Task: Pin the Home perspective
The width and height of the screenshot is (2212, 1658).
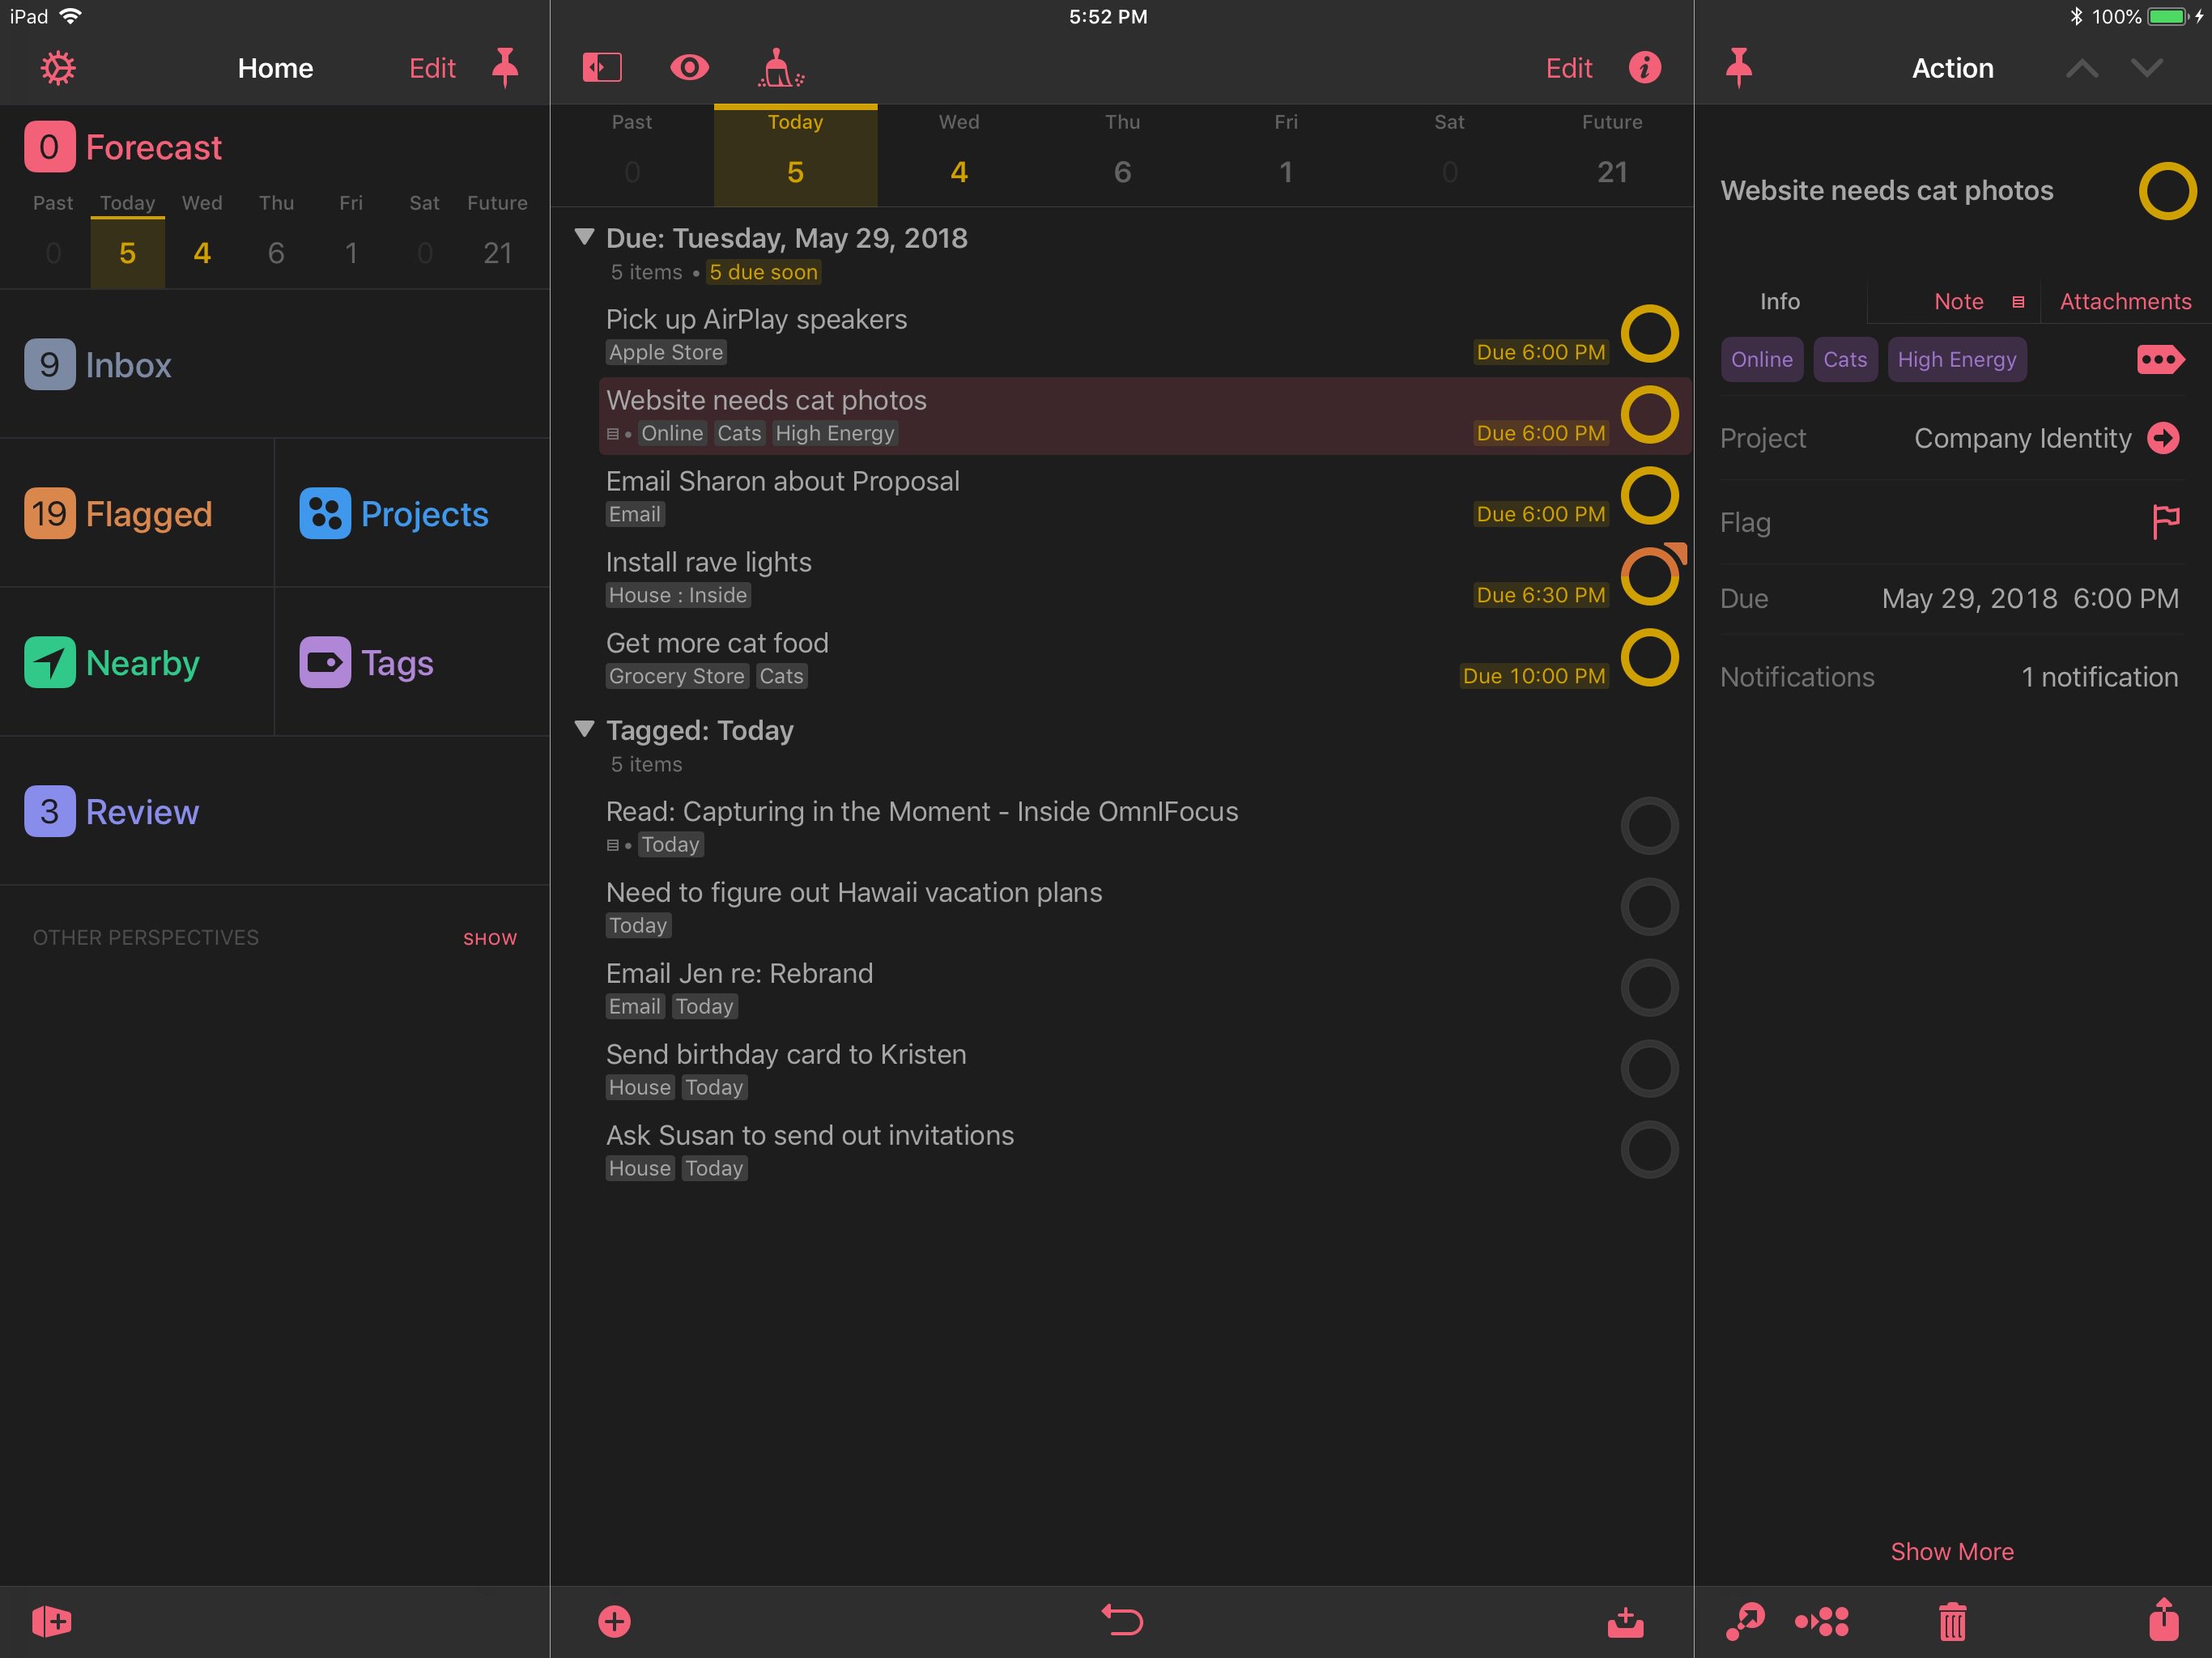Action: 504,68
